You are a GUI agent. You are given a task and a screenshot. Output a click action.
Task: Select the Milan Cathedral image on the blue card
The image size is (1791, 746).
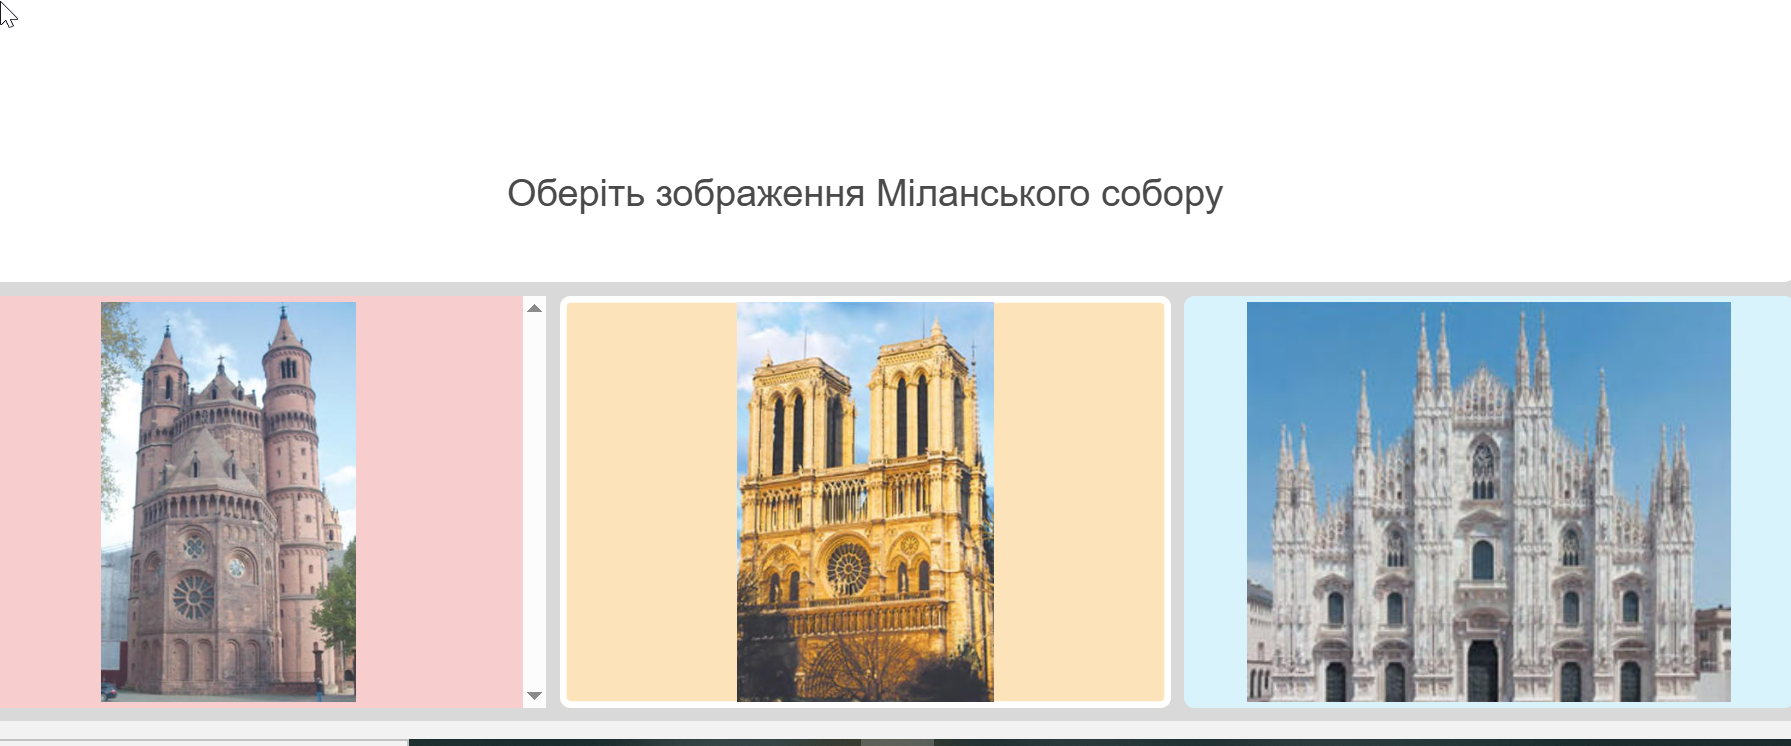coord(1488,501)
